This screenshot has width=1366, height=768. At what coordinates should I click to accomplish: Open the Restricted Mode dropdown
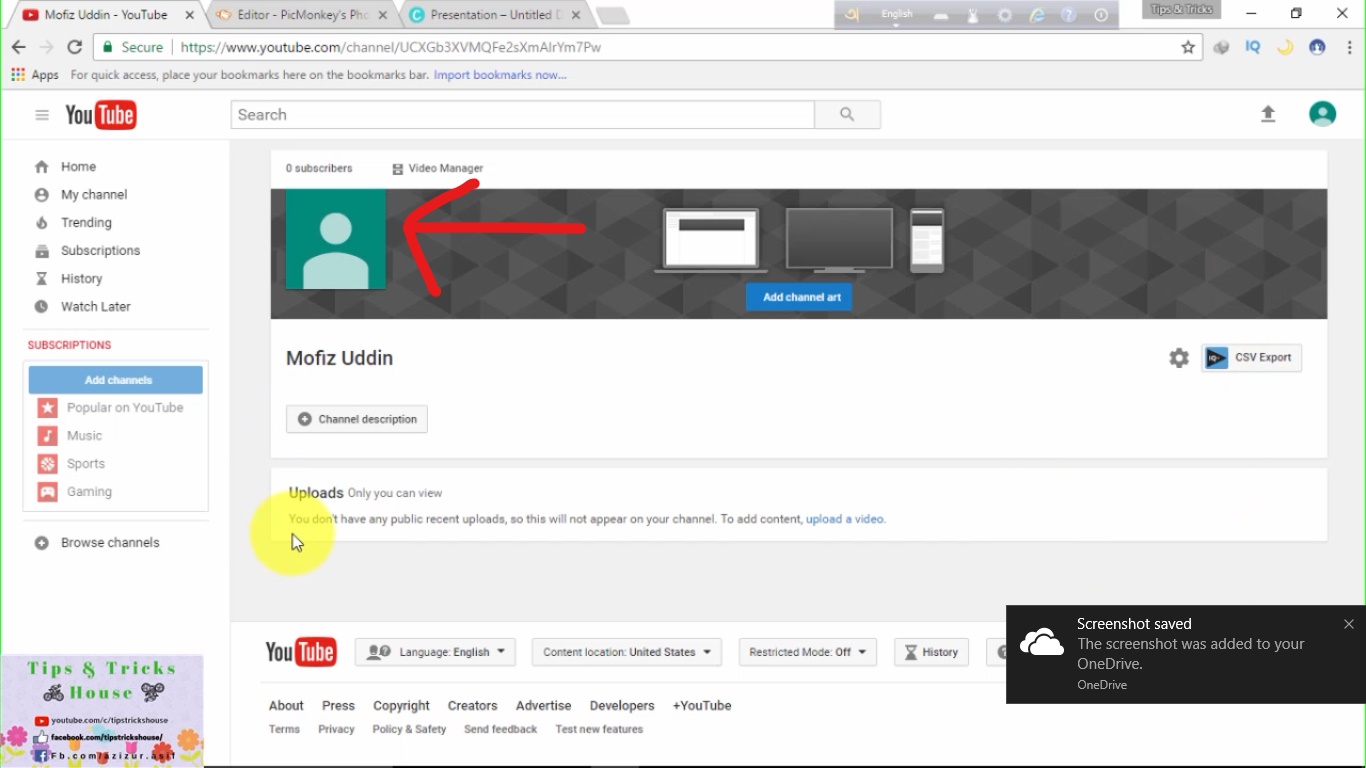(x=808, y=652)
